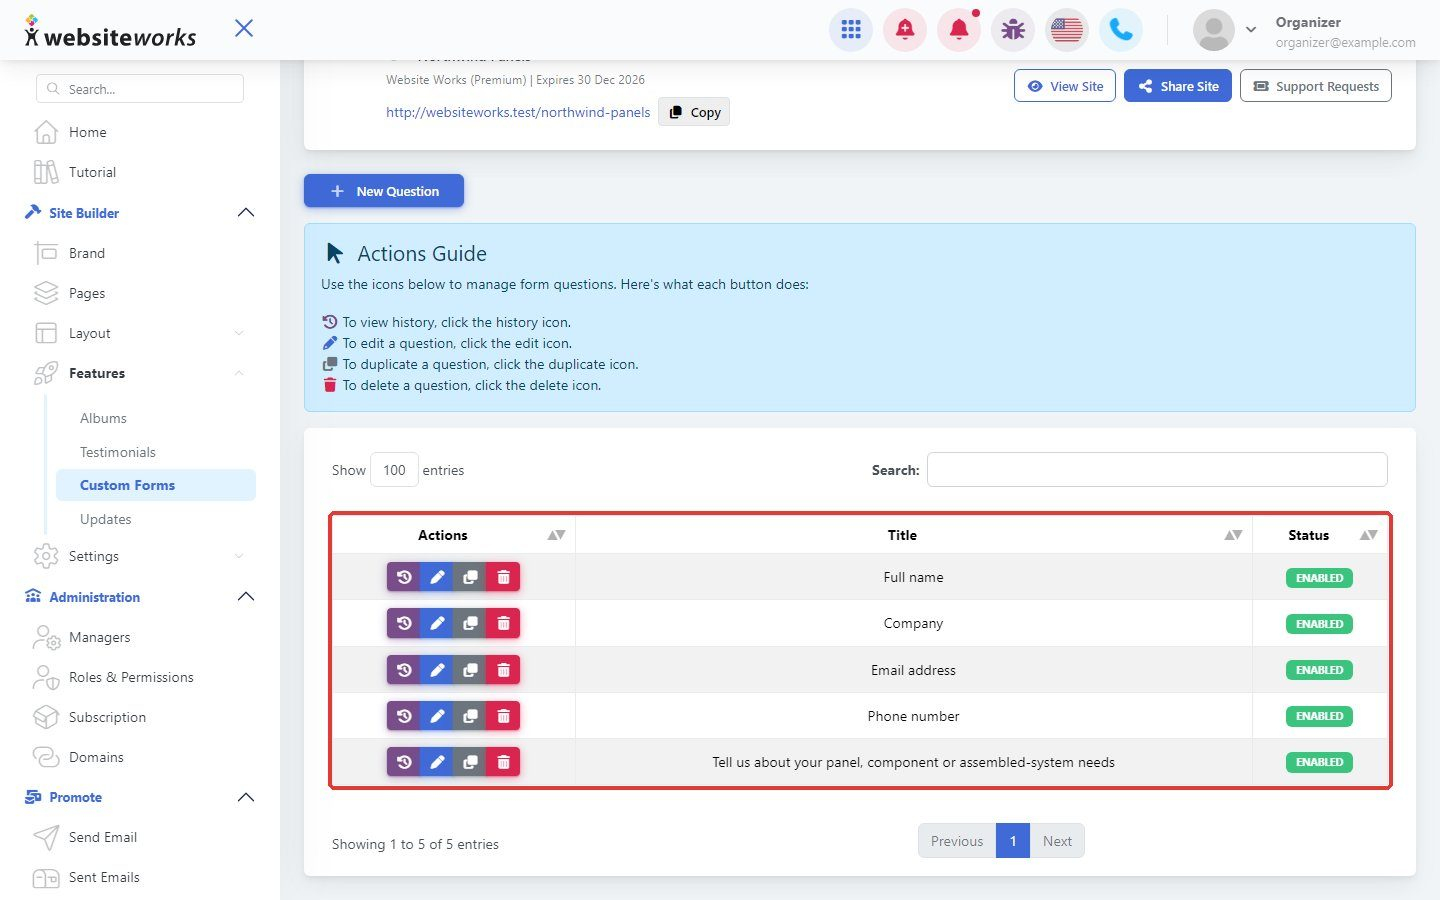Close the sidebar with the X icon
Image resolution: width=1440 pixels, height=900 pixels.
pos(244,28)
